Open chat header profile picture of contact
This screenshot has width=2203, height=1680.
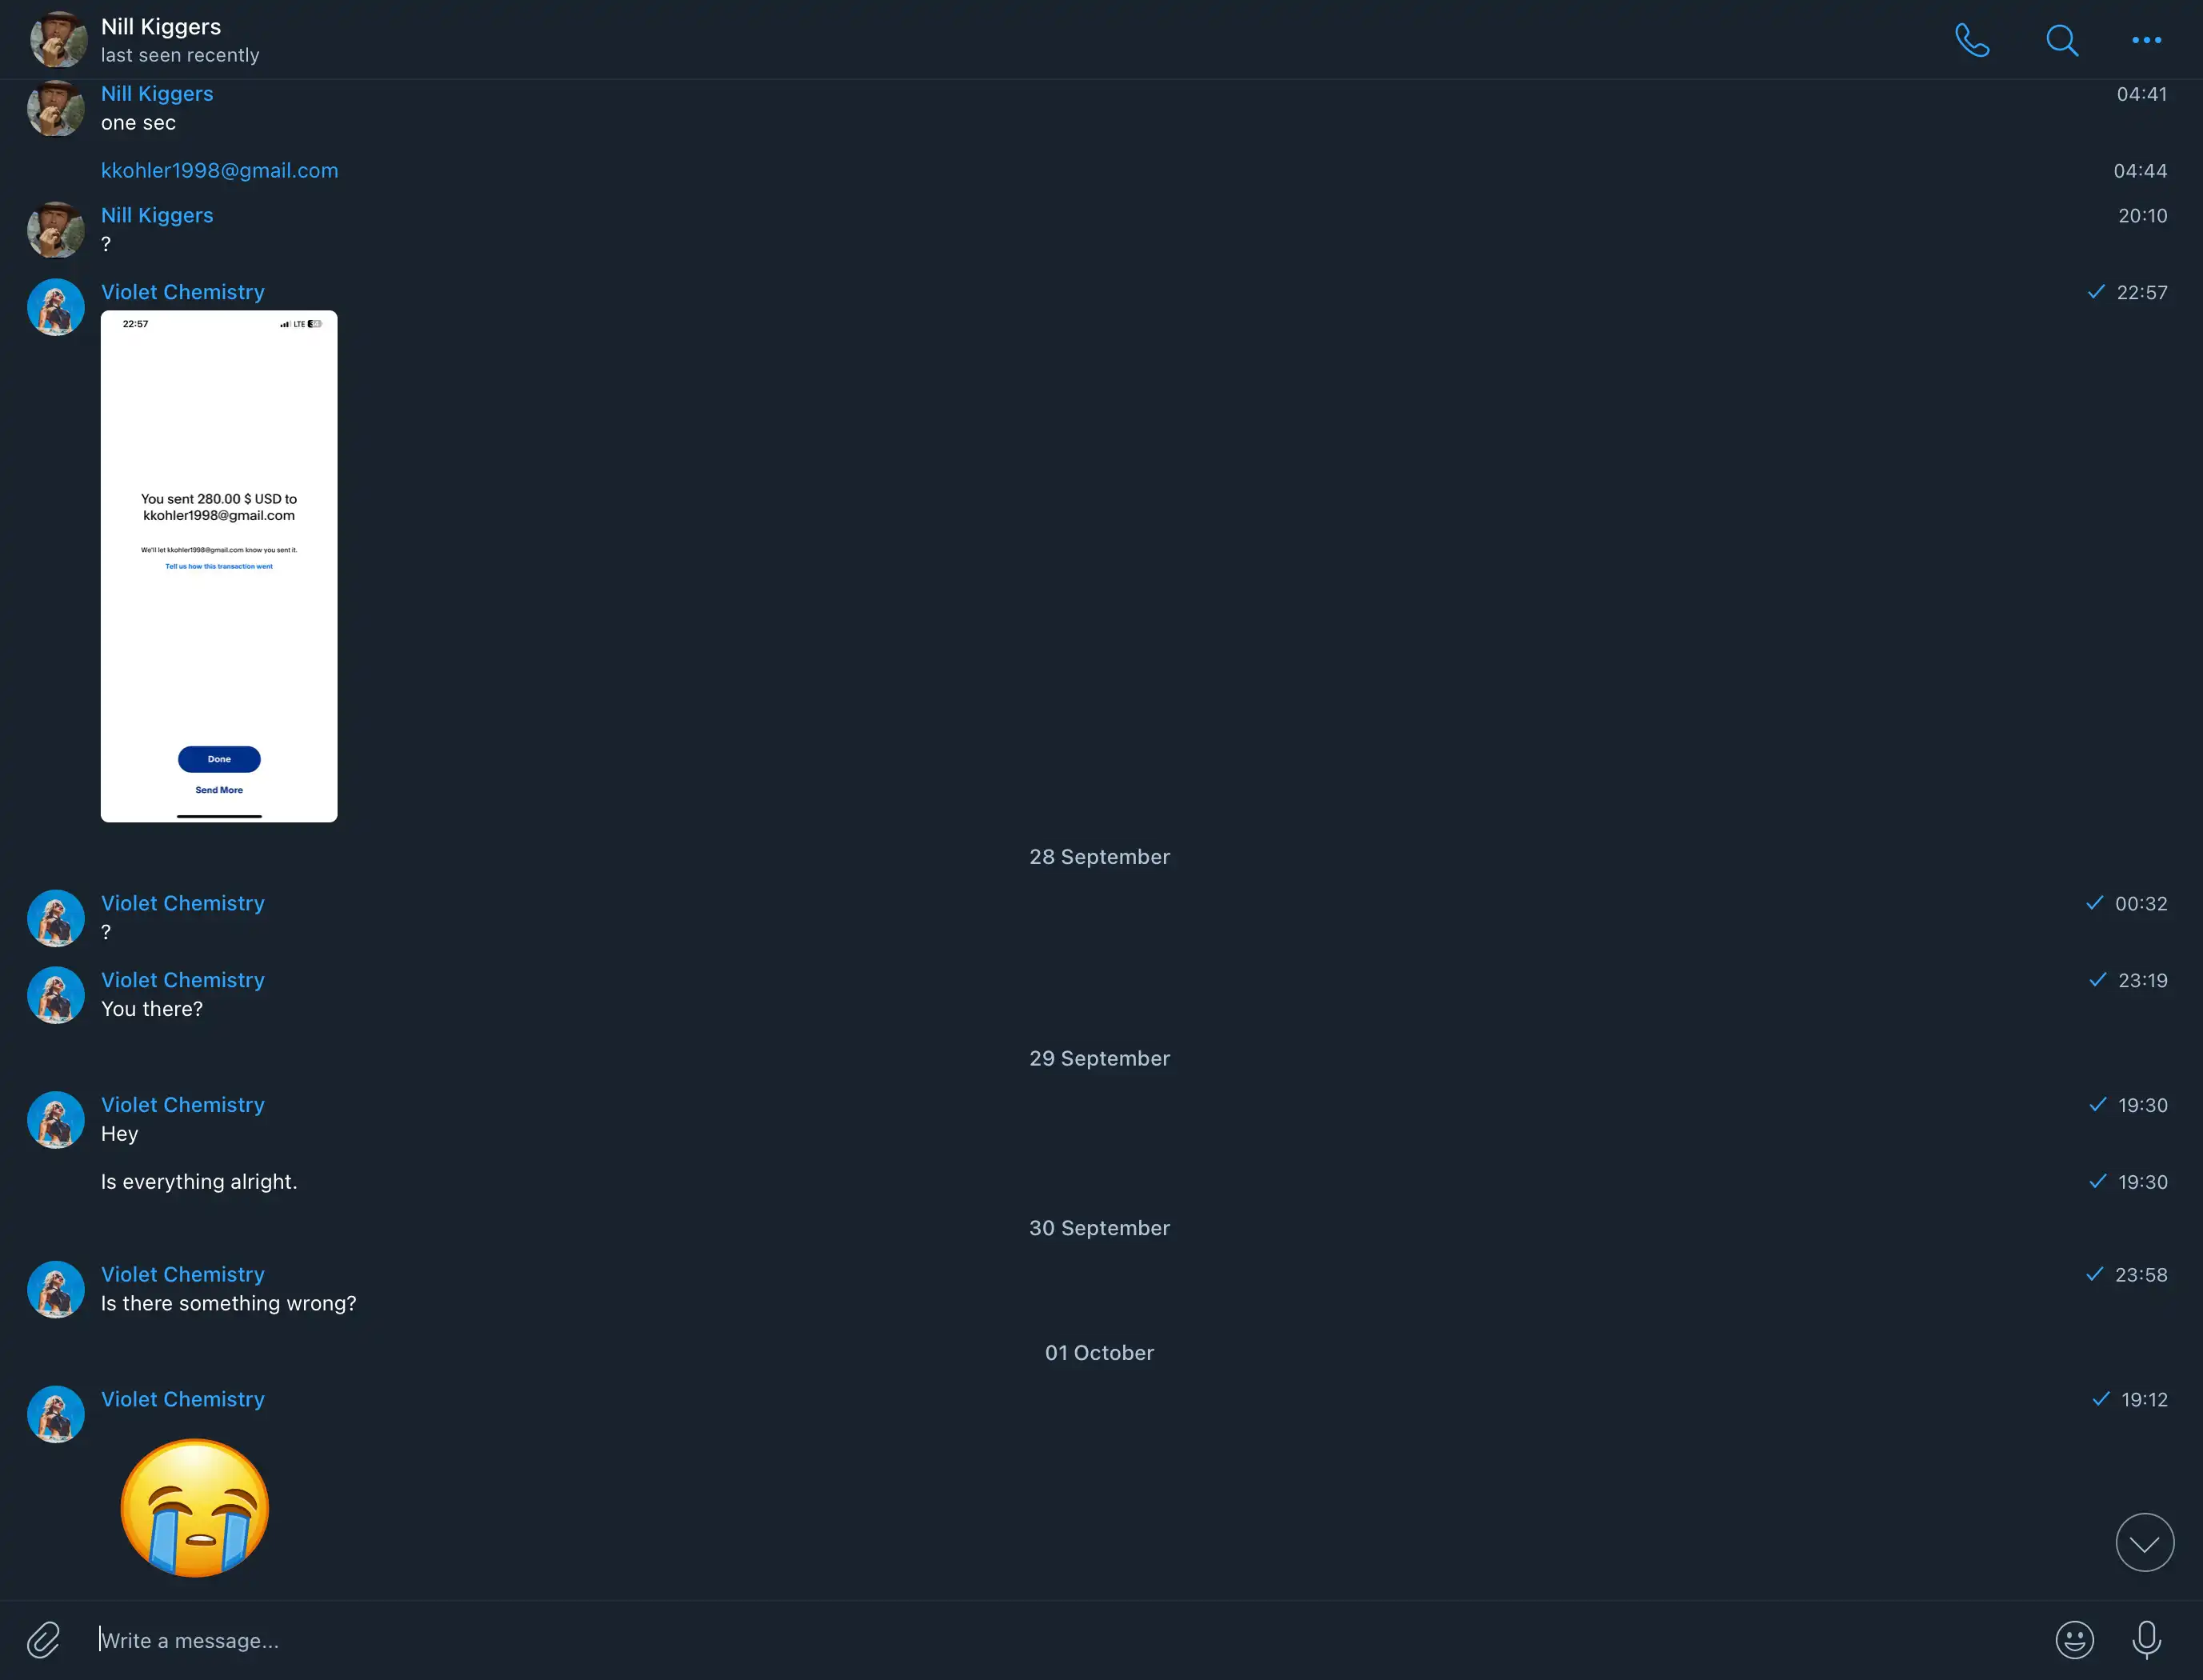click(57, 39)
